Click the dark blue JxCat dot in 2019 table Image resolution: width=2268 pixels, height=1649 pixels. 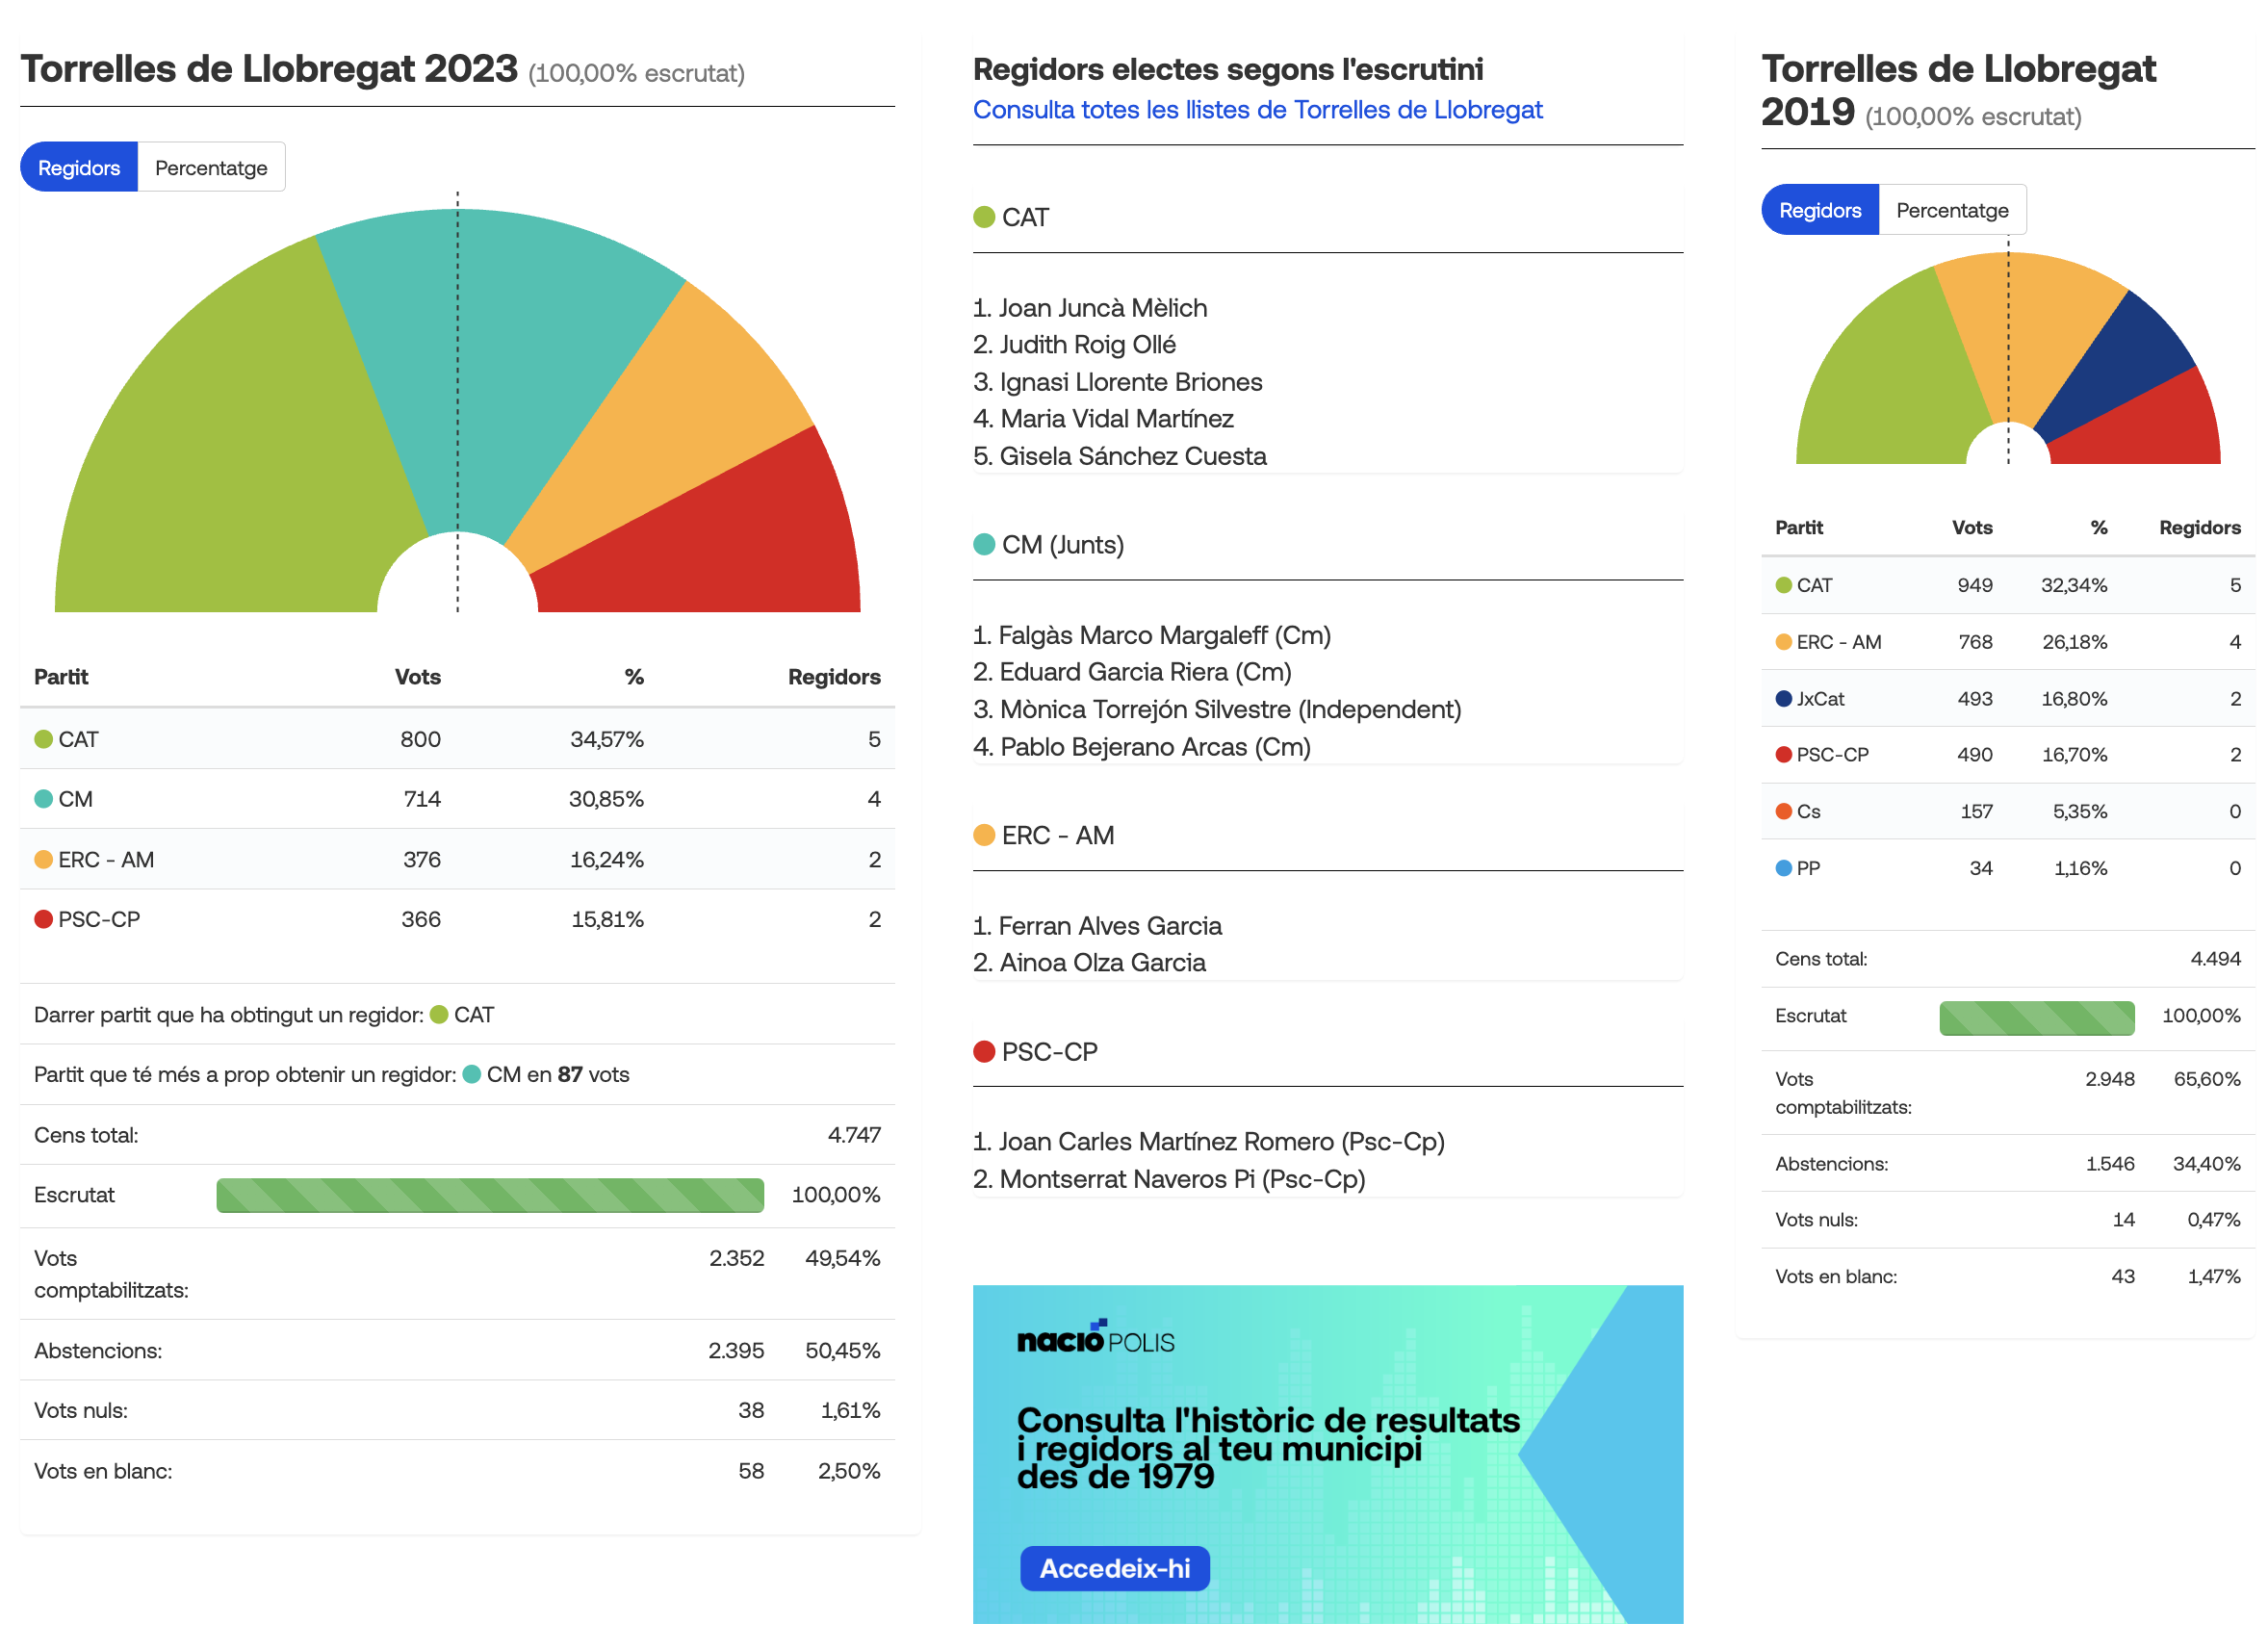[1784, 698]
